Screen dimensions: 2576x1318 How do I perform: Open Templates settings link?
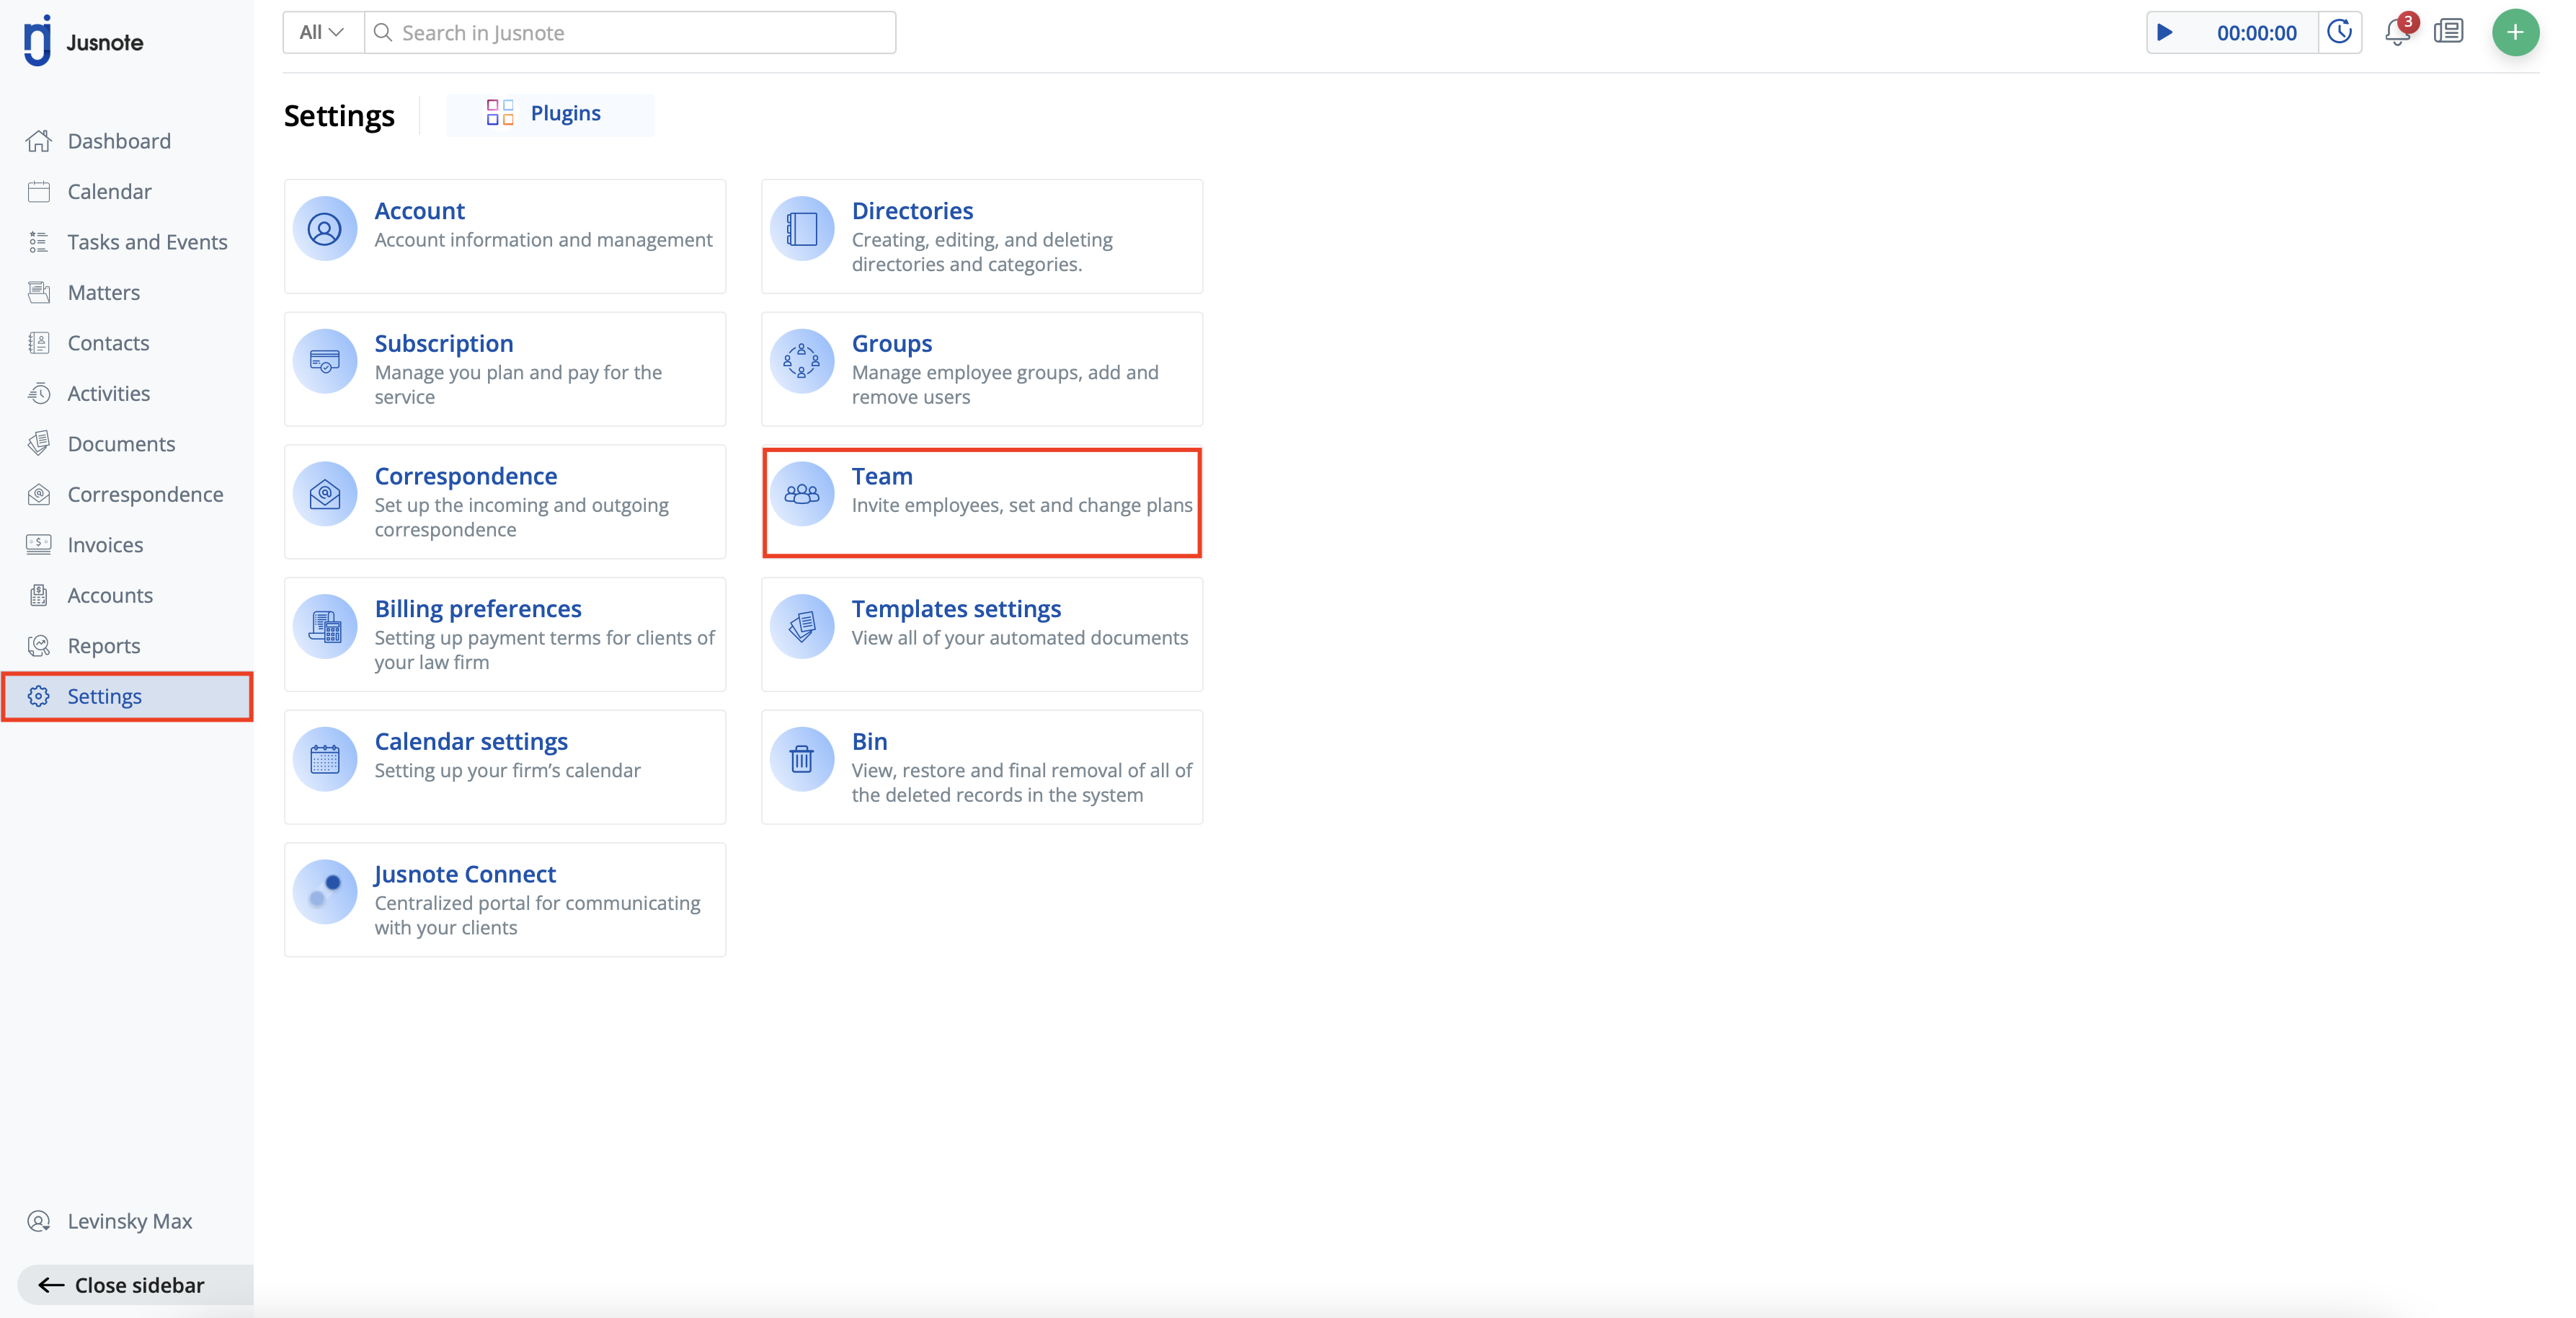pos(956,608)
